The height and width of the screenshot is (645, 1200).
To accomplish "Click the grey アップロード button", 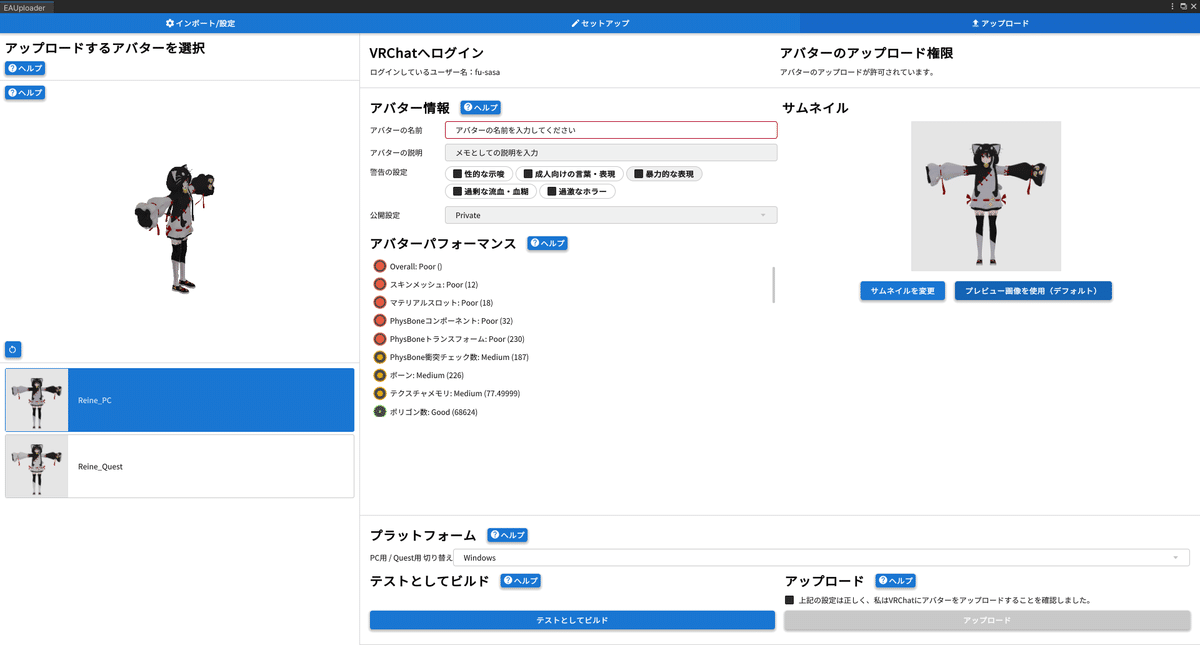I will 987,620.
